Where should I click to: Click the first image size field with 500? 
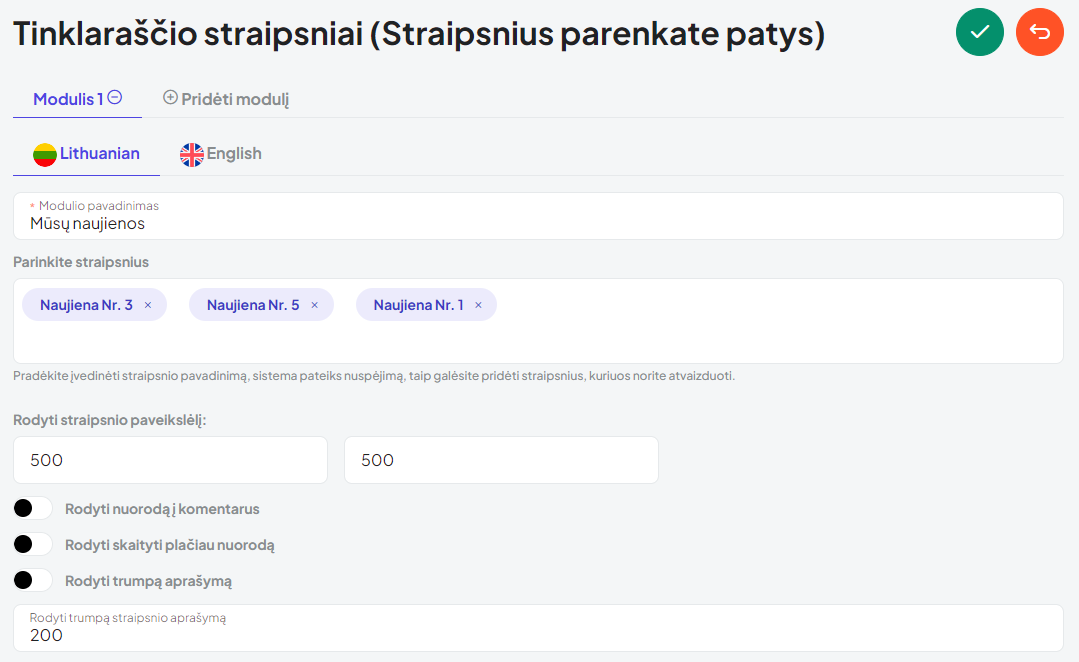click(170, 460)
